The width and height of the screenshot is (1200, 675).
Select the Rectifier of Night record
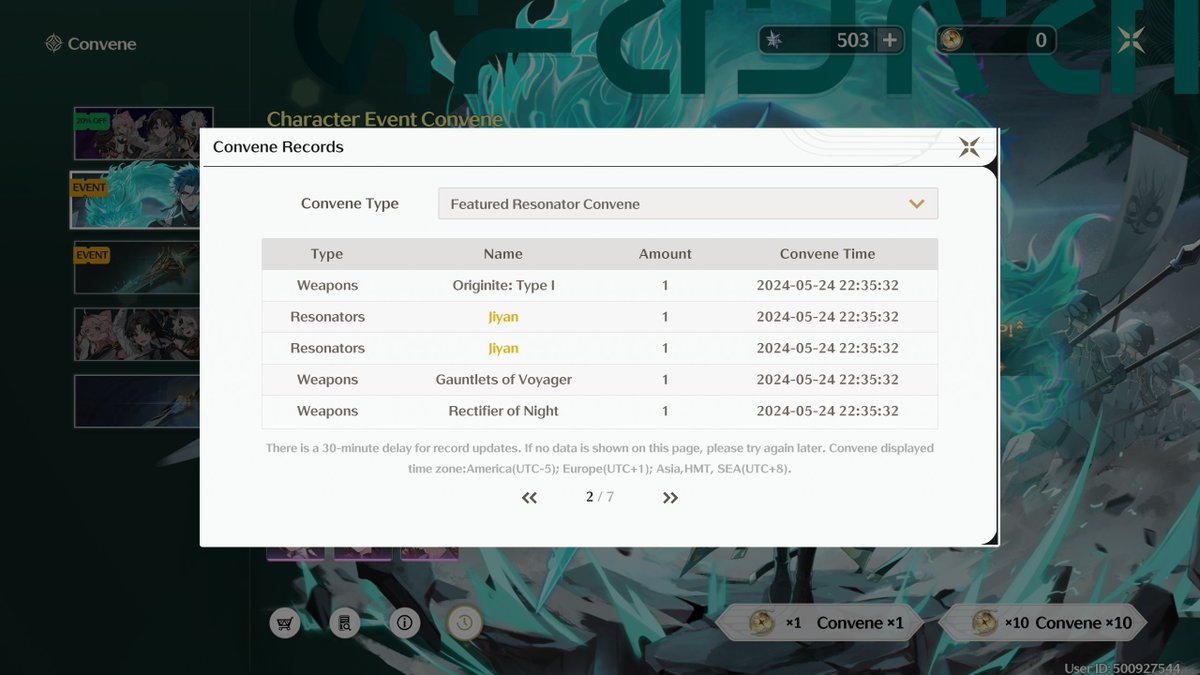tap(600, 411)
